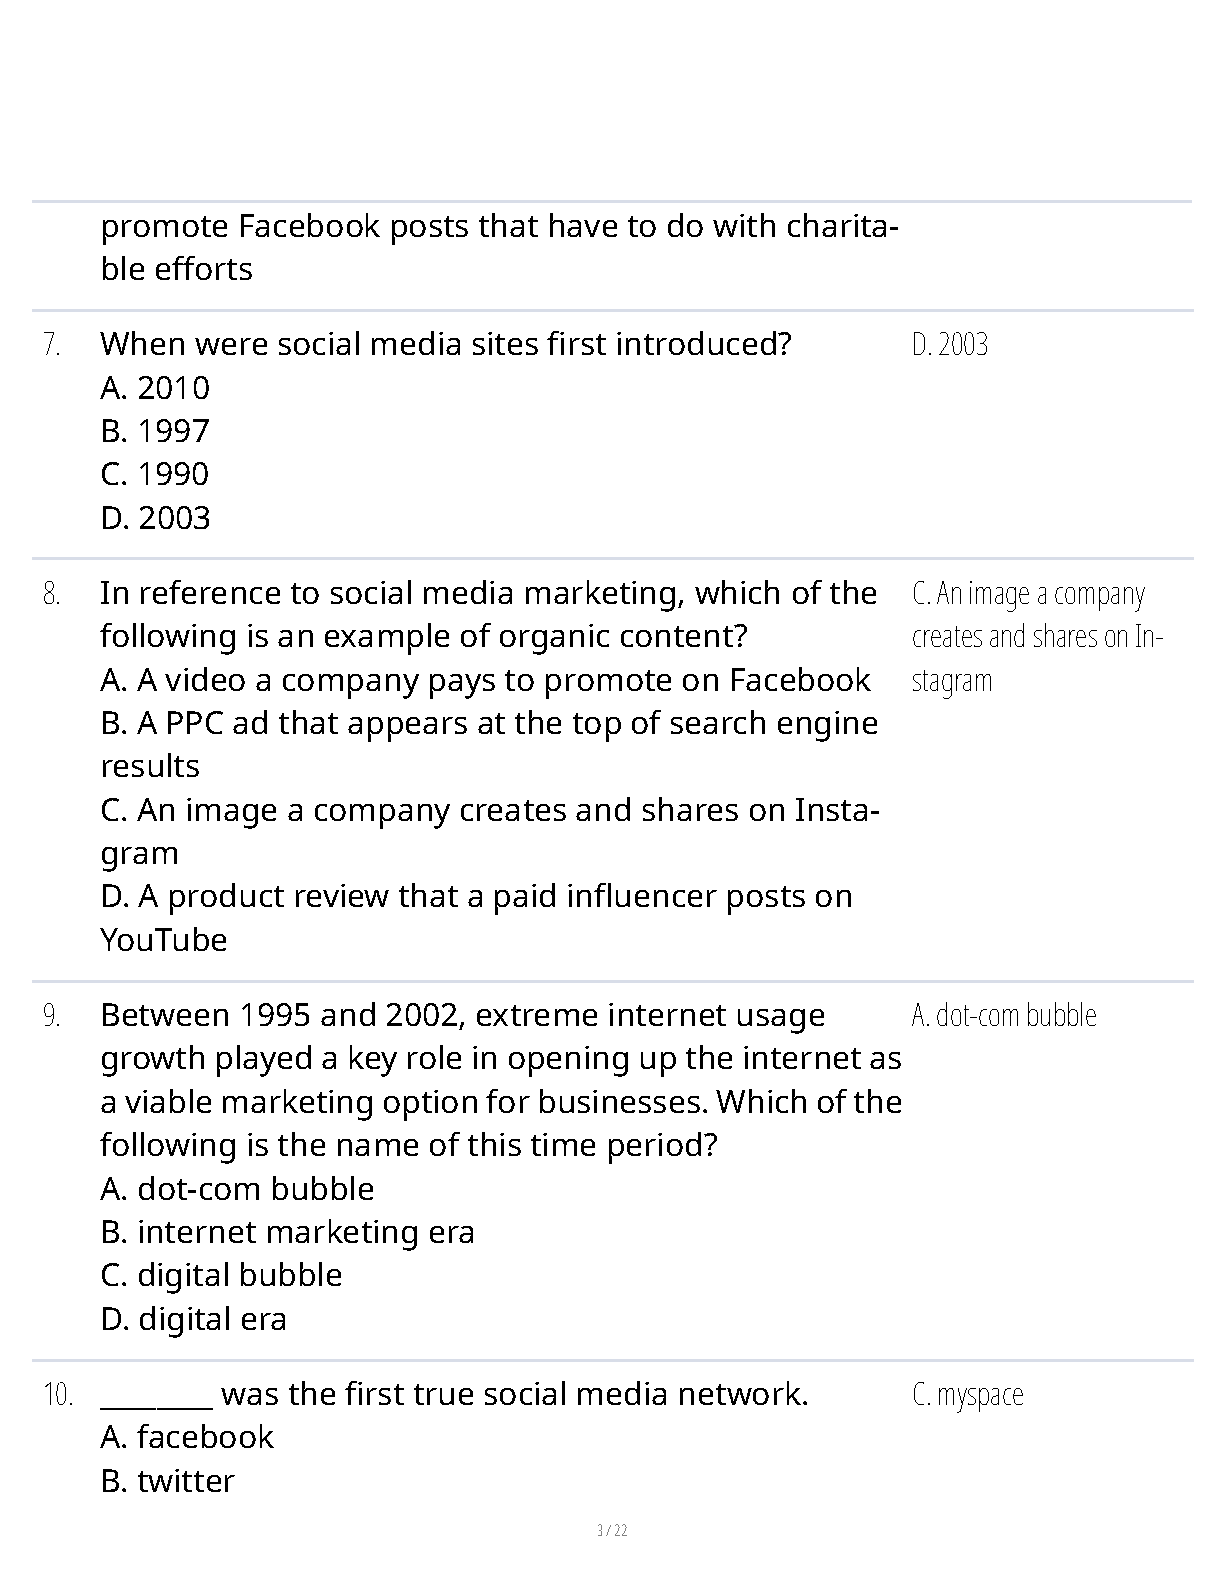
Task: Choose option 'C. 1990'
Action: (155, 474)
